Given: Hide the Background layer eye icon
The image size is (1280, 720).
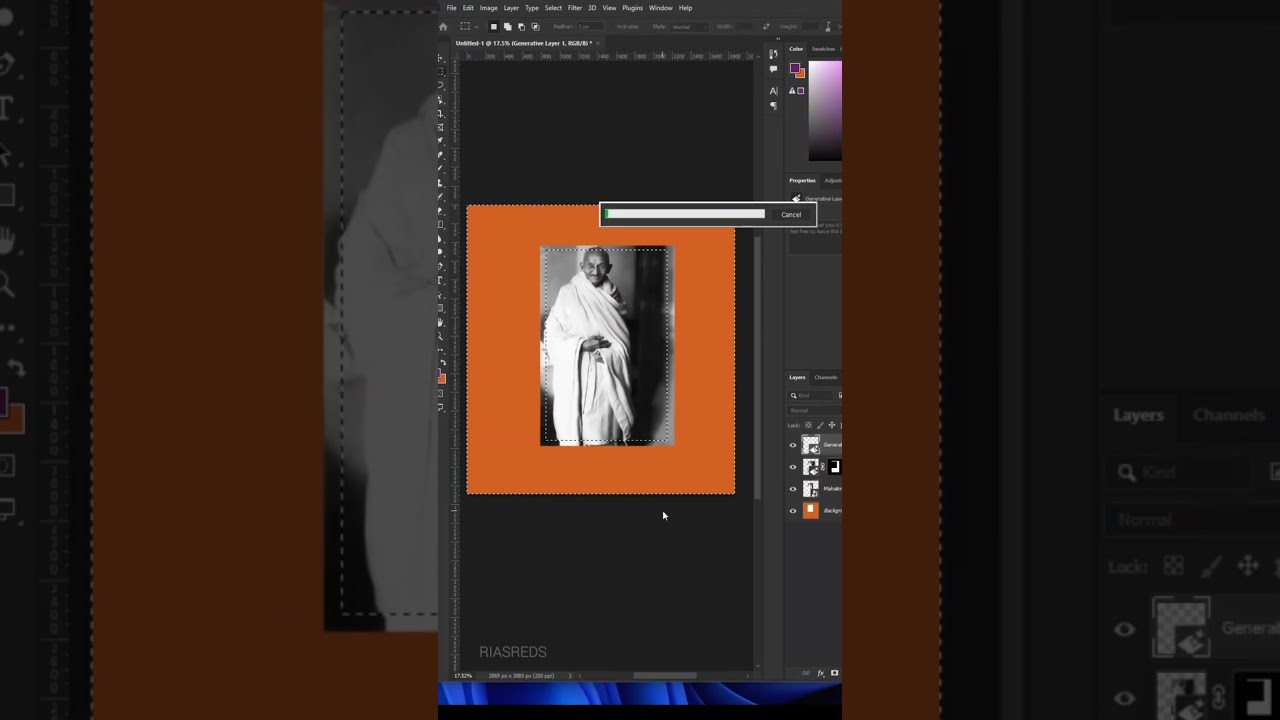Looking at the screenshot, I should pyautogui.click(x=793, y=511).
